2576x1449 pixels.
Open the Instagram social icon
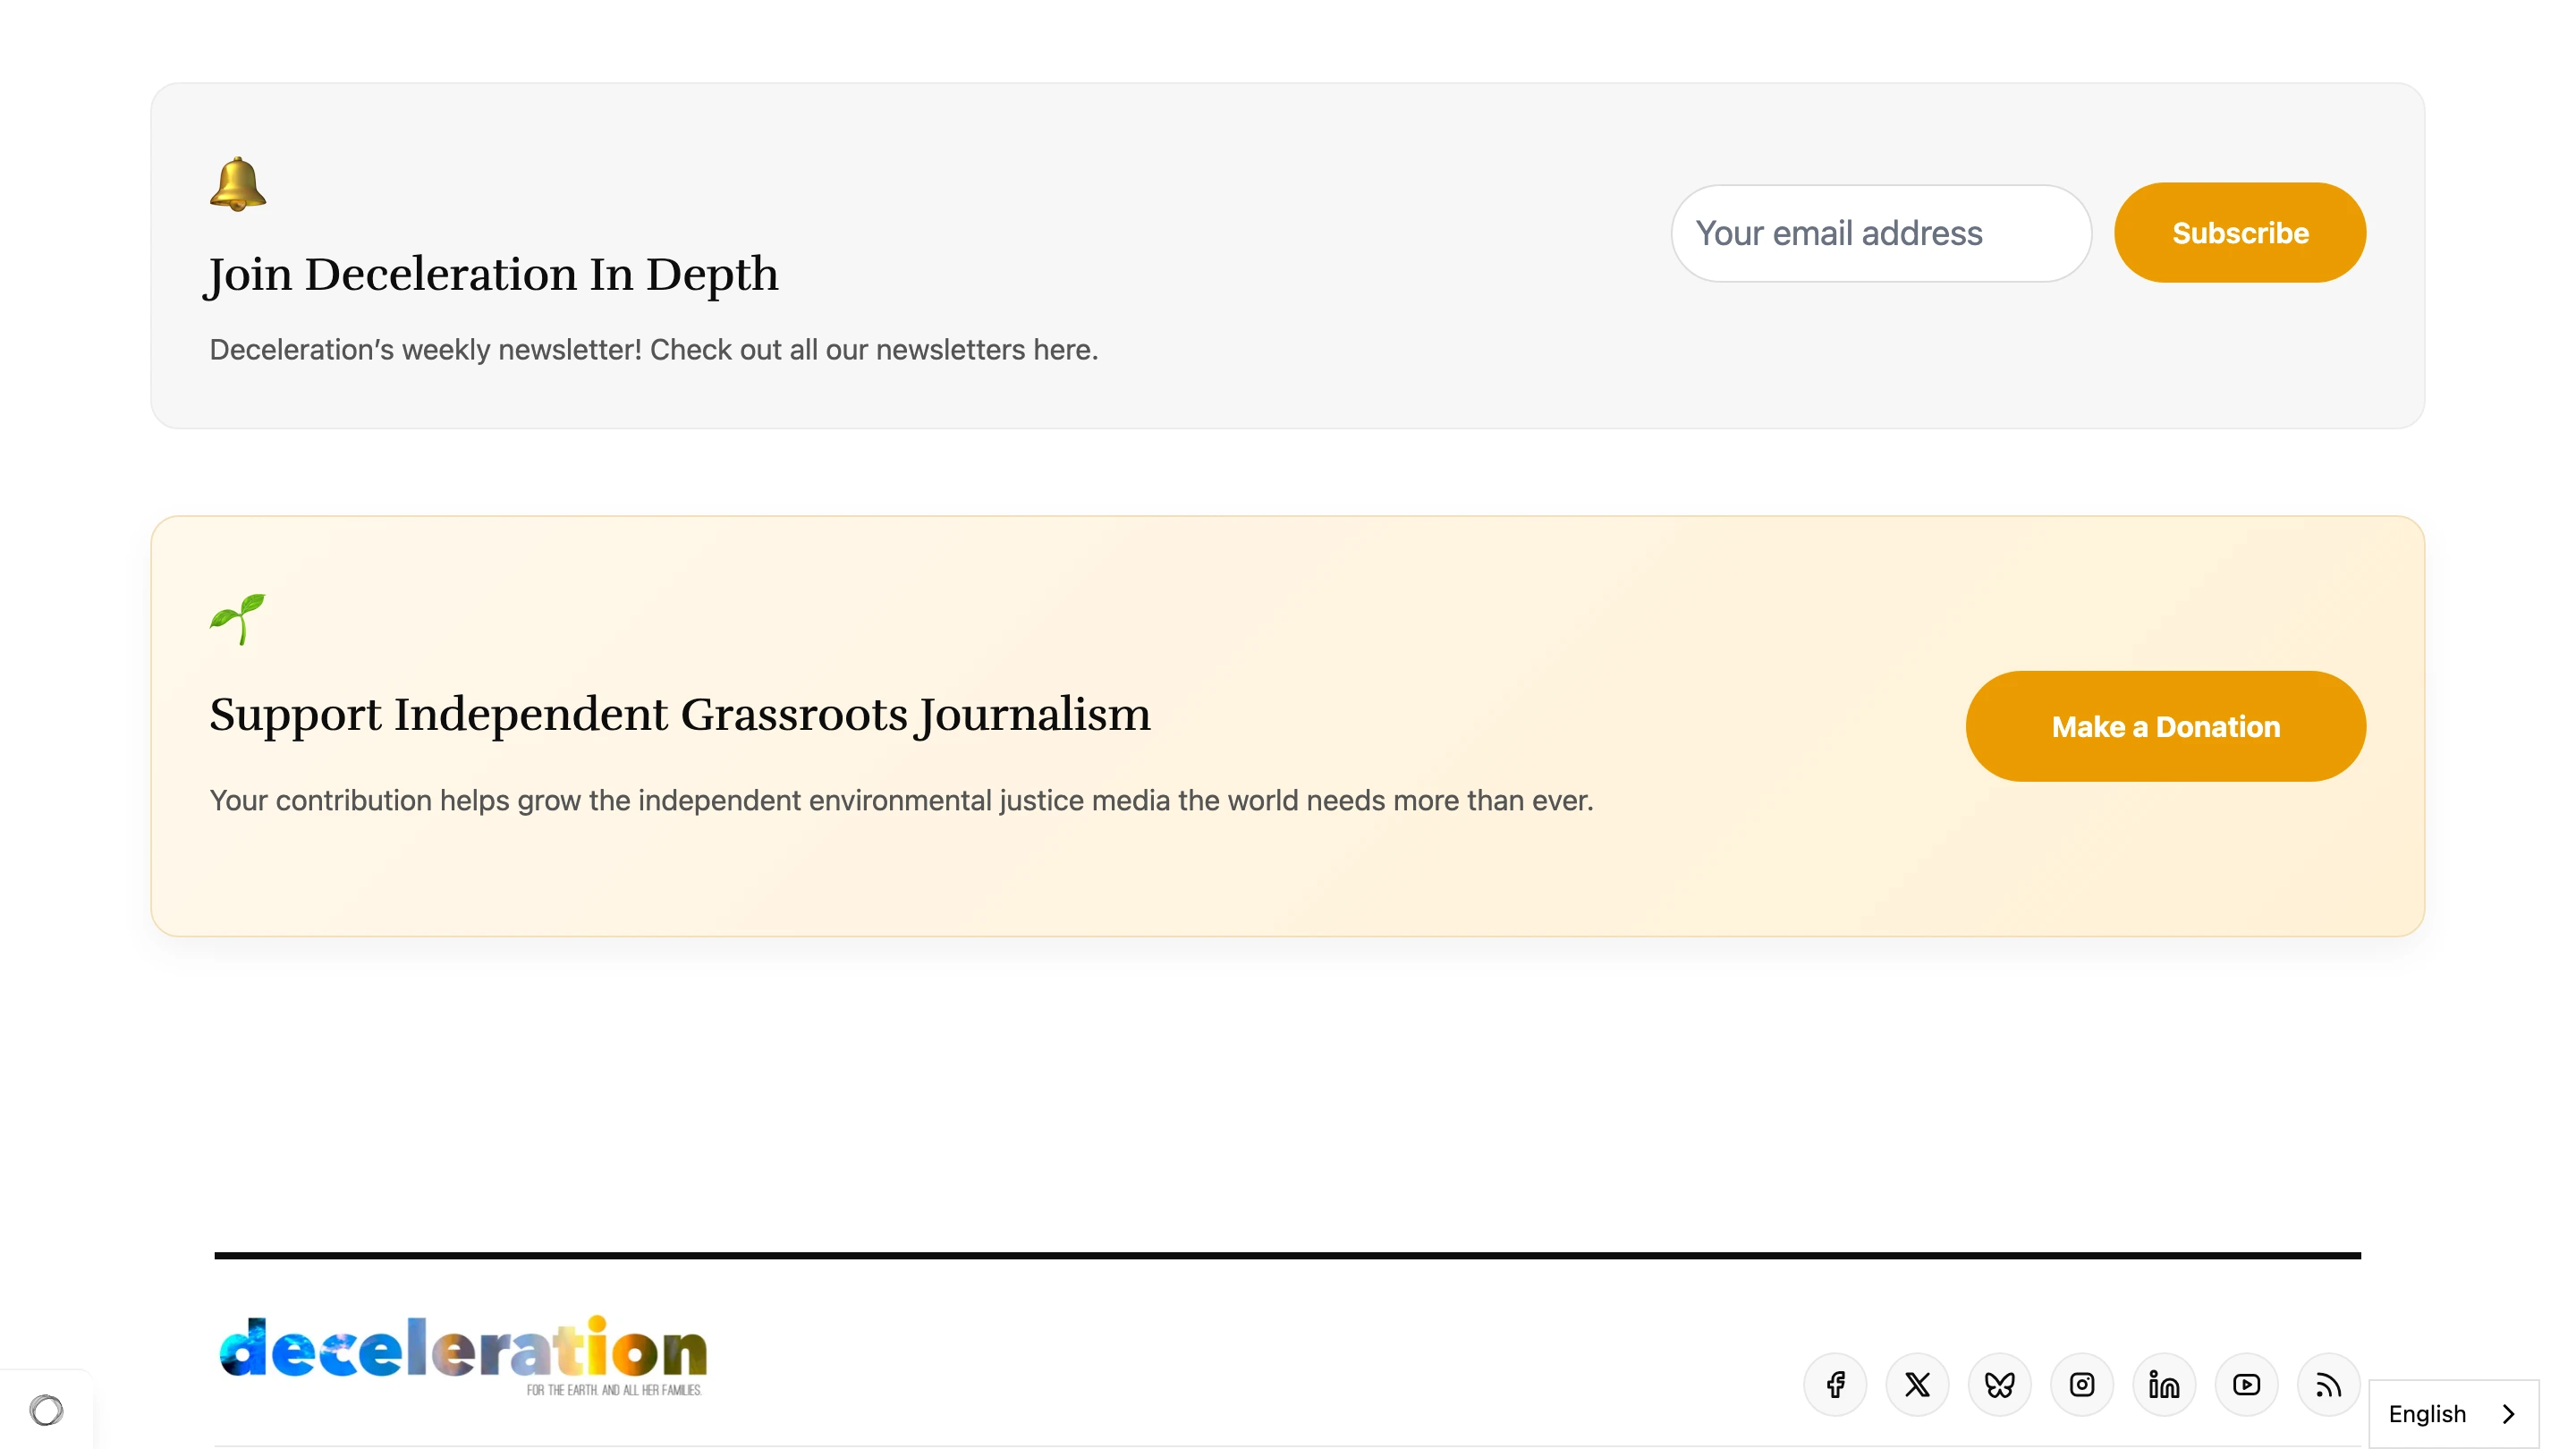tap(2082, 1385)
